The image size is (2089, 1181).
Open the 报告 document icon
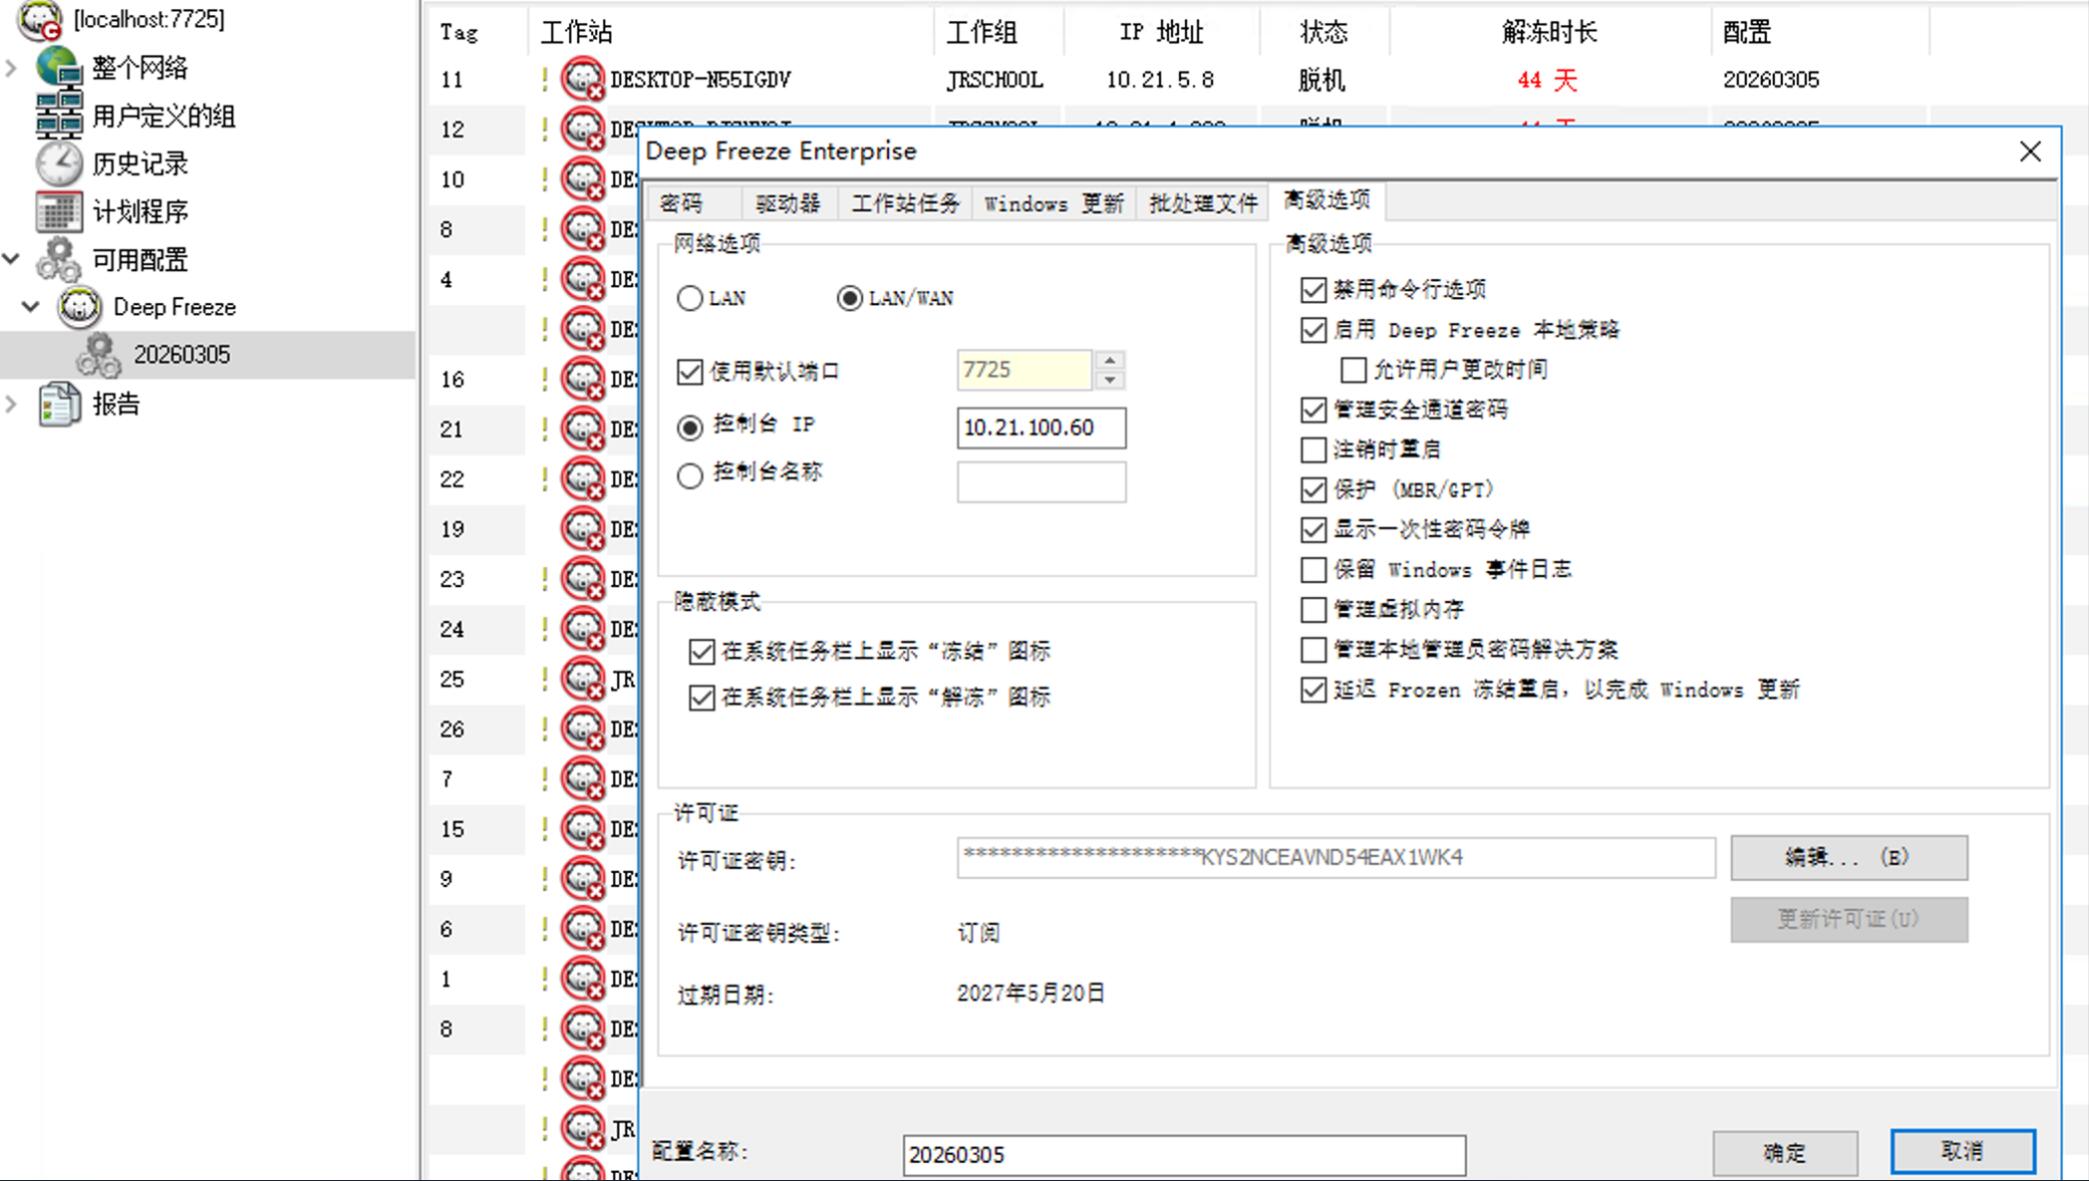(58, 404)
